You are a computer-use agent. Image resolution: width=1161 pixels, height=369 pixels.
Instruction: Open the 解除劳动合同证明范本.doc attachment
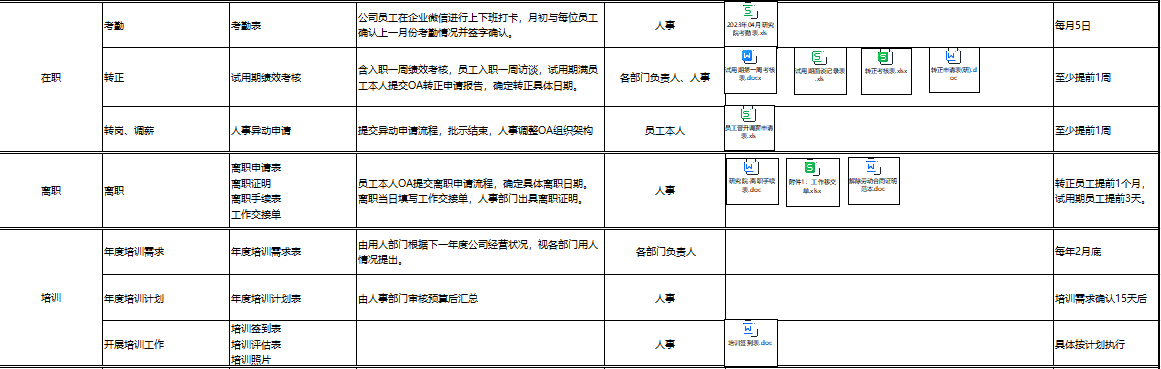tap(874, 181)
